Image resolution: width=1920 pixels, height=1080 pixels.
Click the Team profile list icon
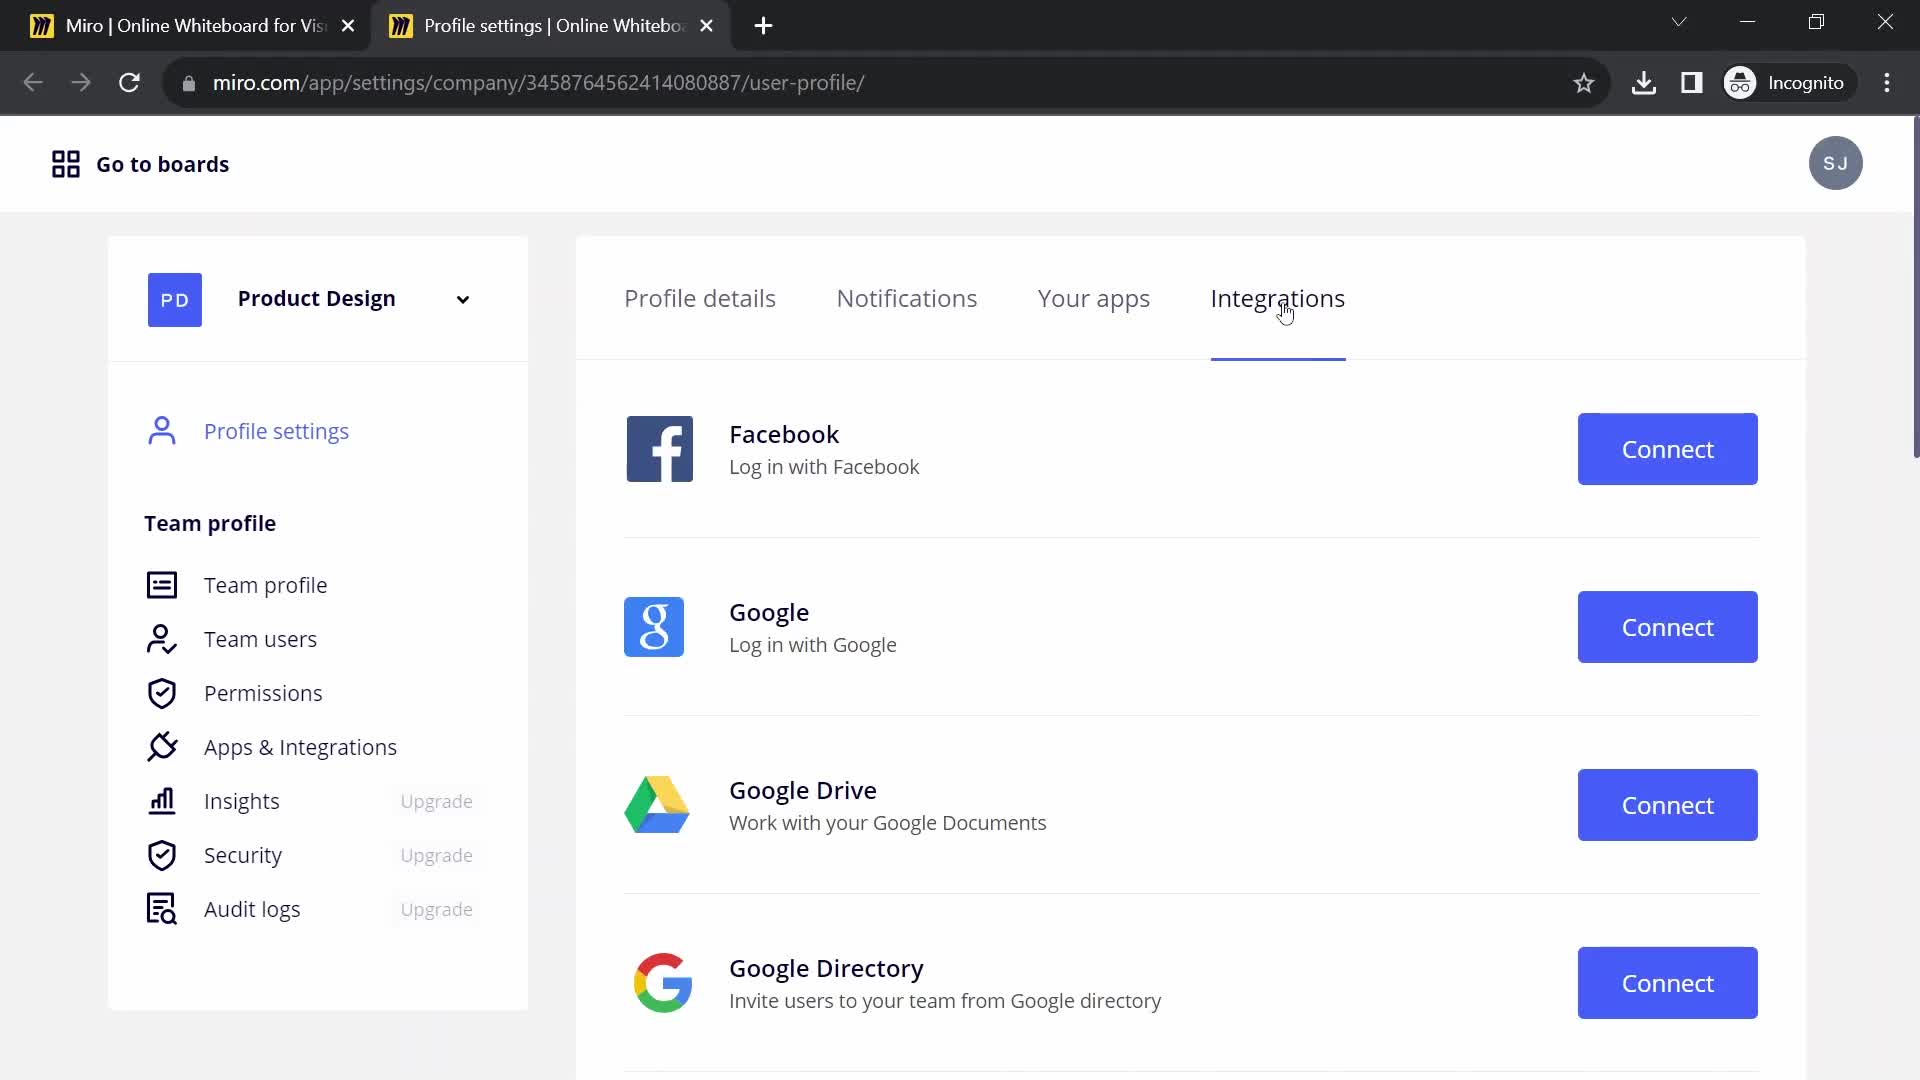(x=162, y=585)
